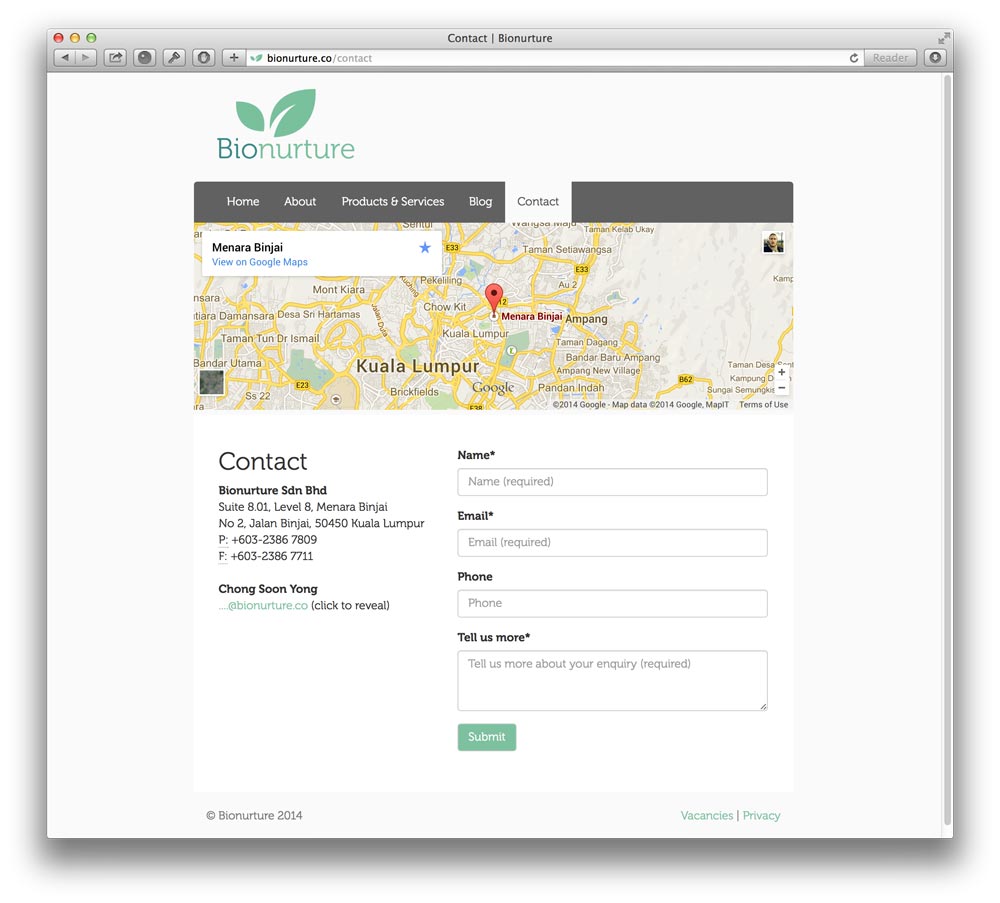Click the page vertical scrollbar
This screenshot has height=903, width=1000.
(948, 450)
